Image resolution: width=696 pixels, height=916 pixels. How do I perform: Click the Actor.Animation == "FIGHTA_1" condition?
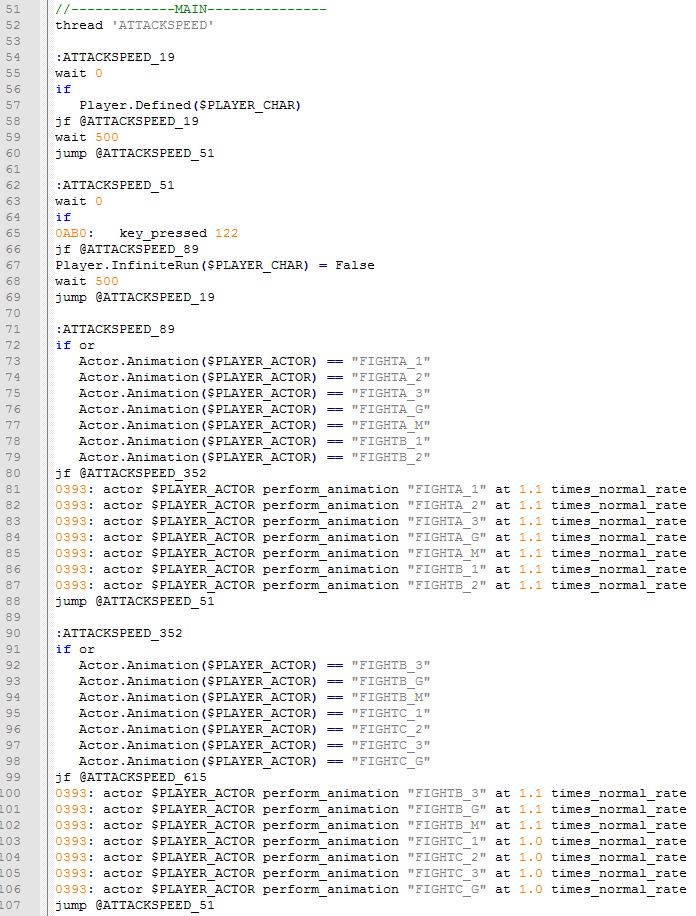(255, 362)
